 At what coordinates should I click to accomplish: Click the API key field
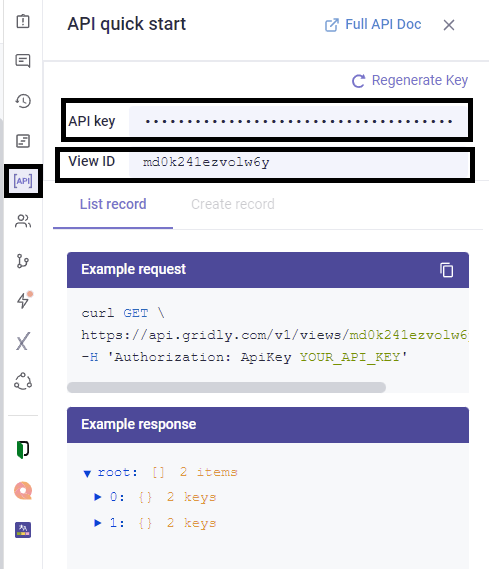(x=298, y=121)
